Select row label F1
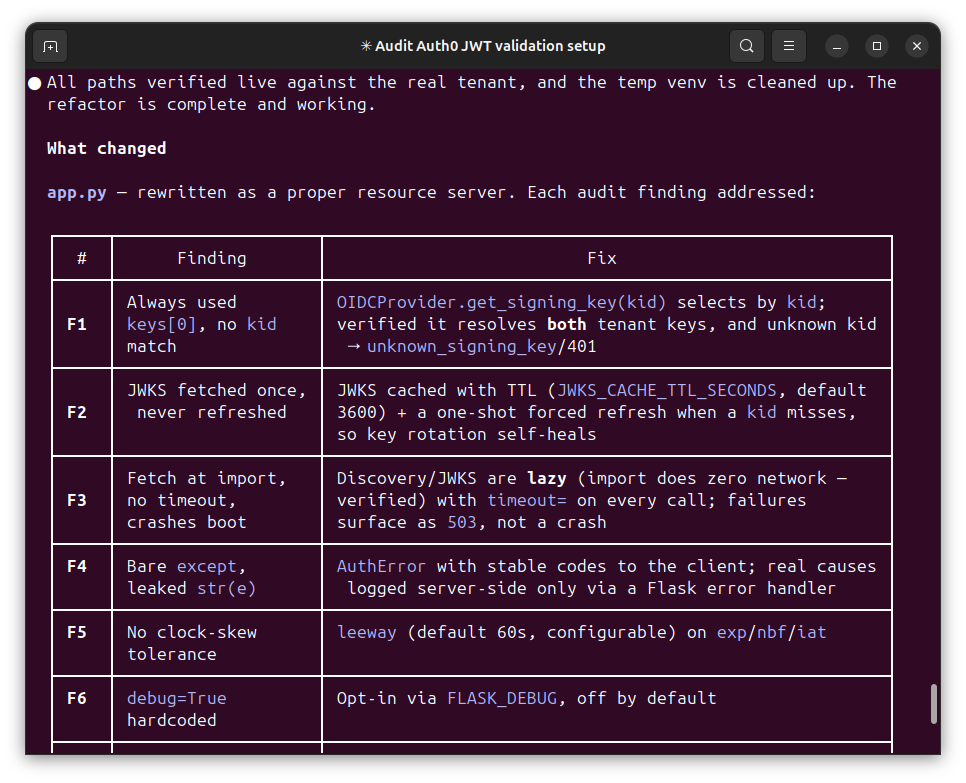The height and width of the screenshot is (783, 966). (77, 325)
